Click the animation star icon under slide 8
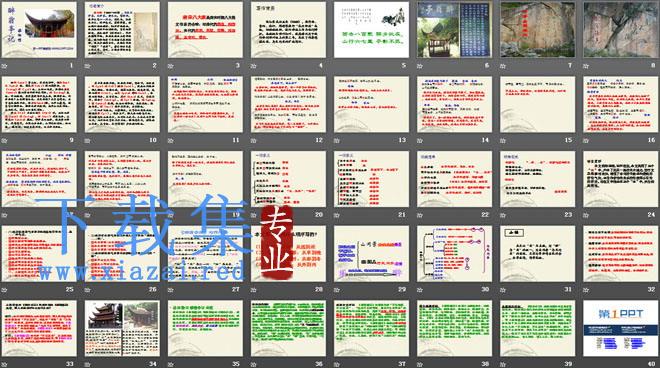This screenshot has height=368, width=660. pos(586,66)
